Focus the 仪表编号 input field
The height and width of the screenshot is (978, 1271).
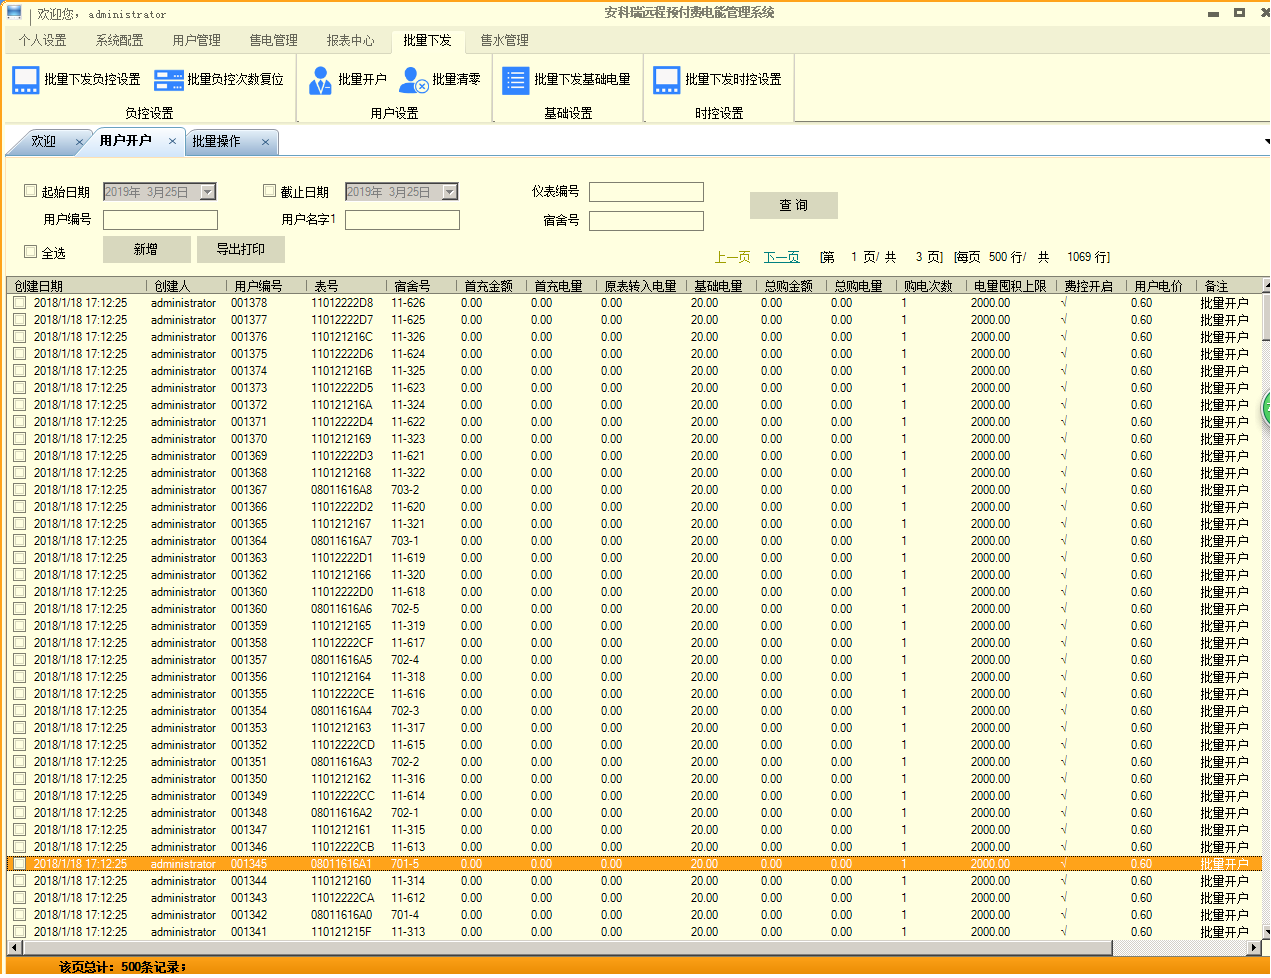[x=646, y=192]
